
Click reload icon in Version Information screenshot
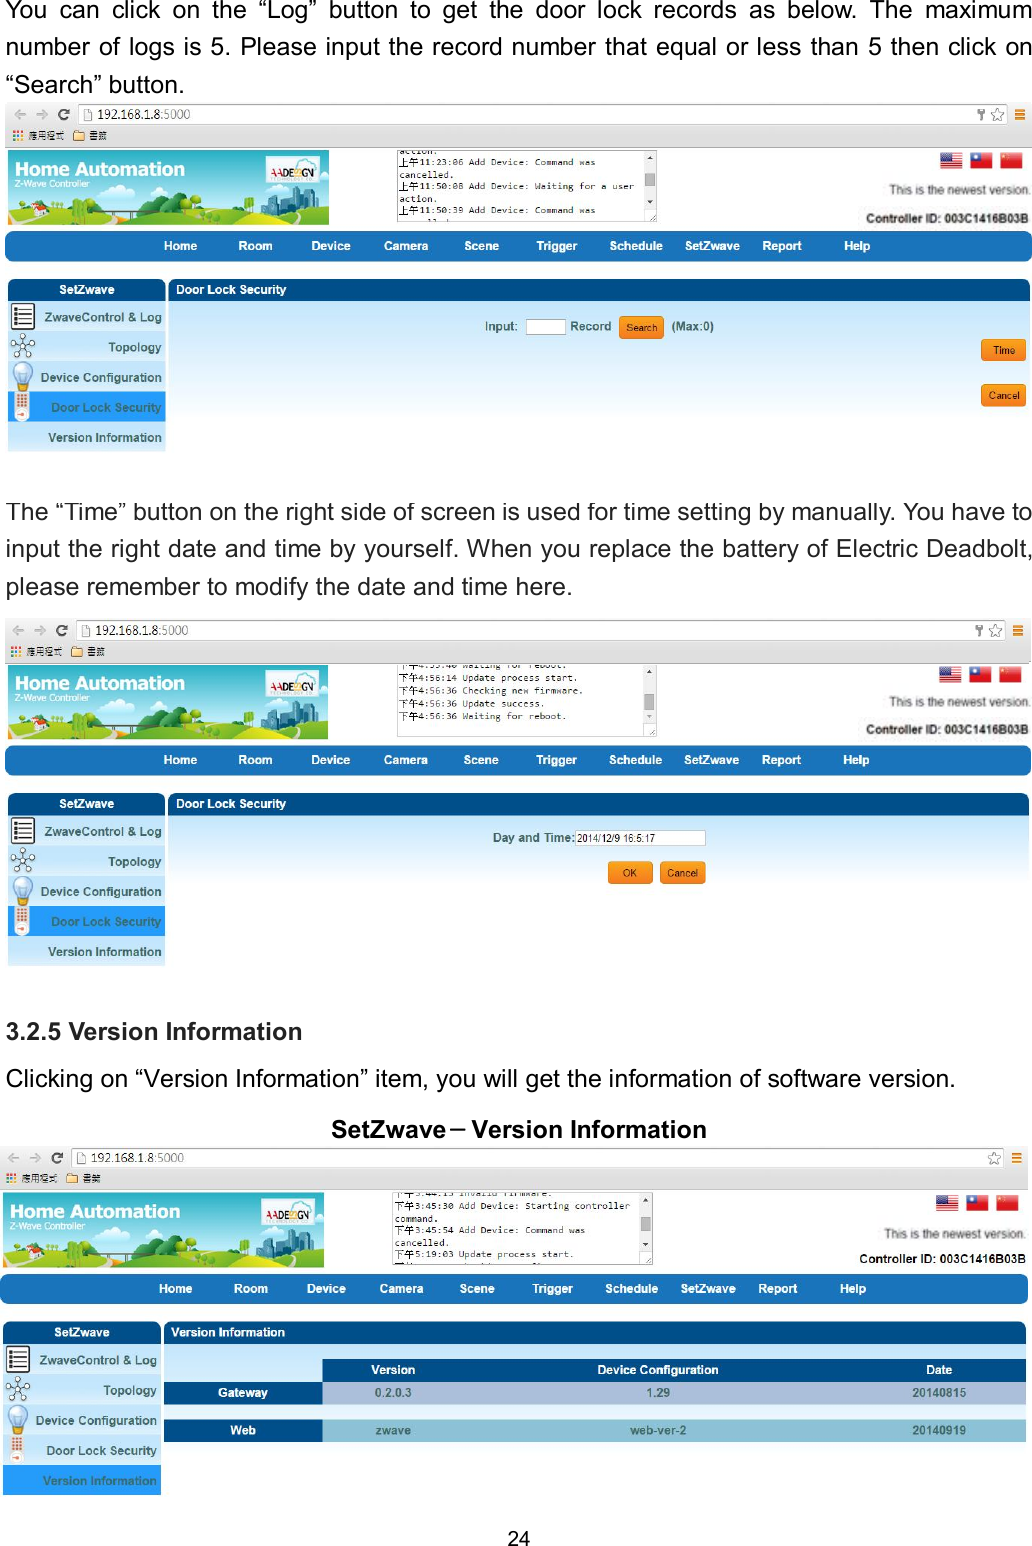[x=57, y=1158]
